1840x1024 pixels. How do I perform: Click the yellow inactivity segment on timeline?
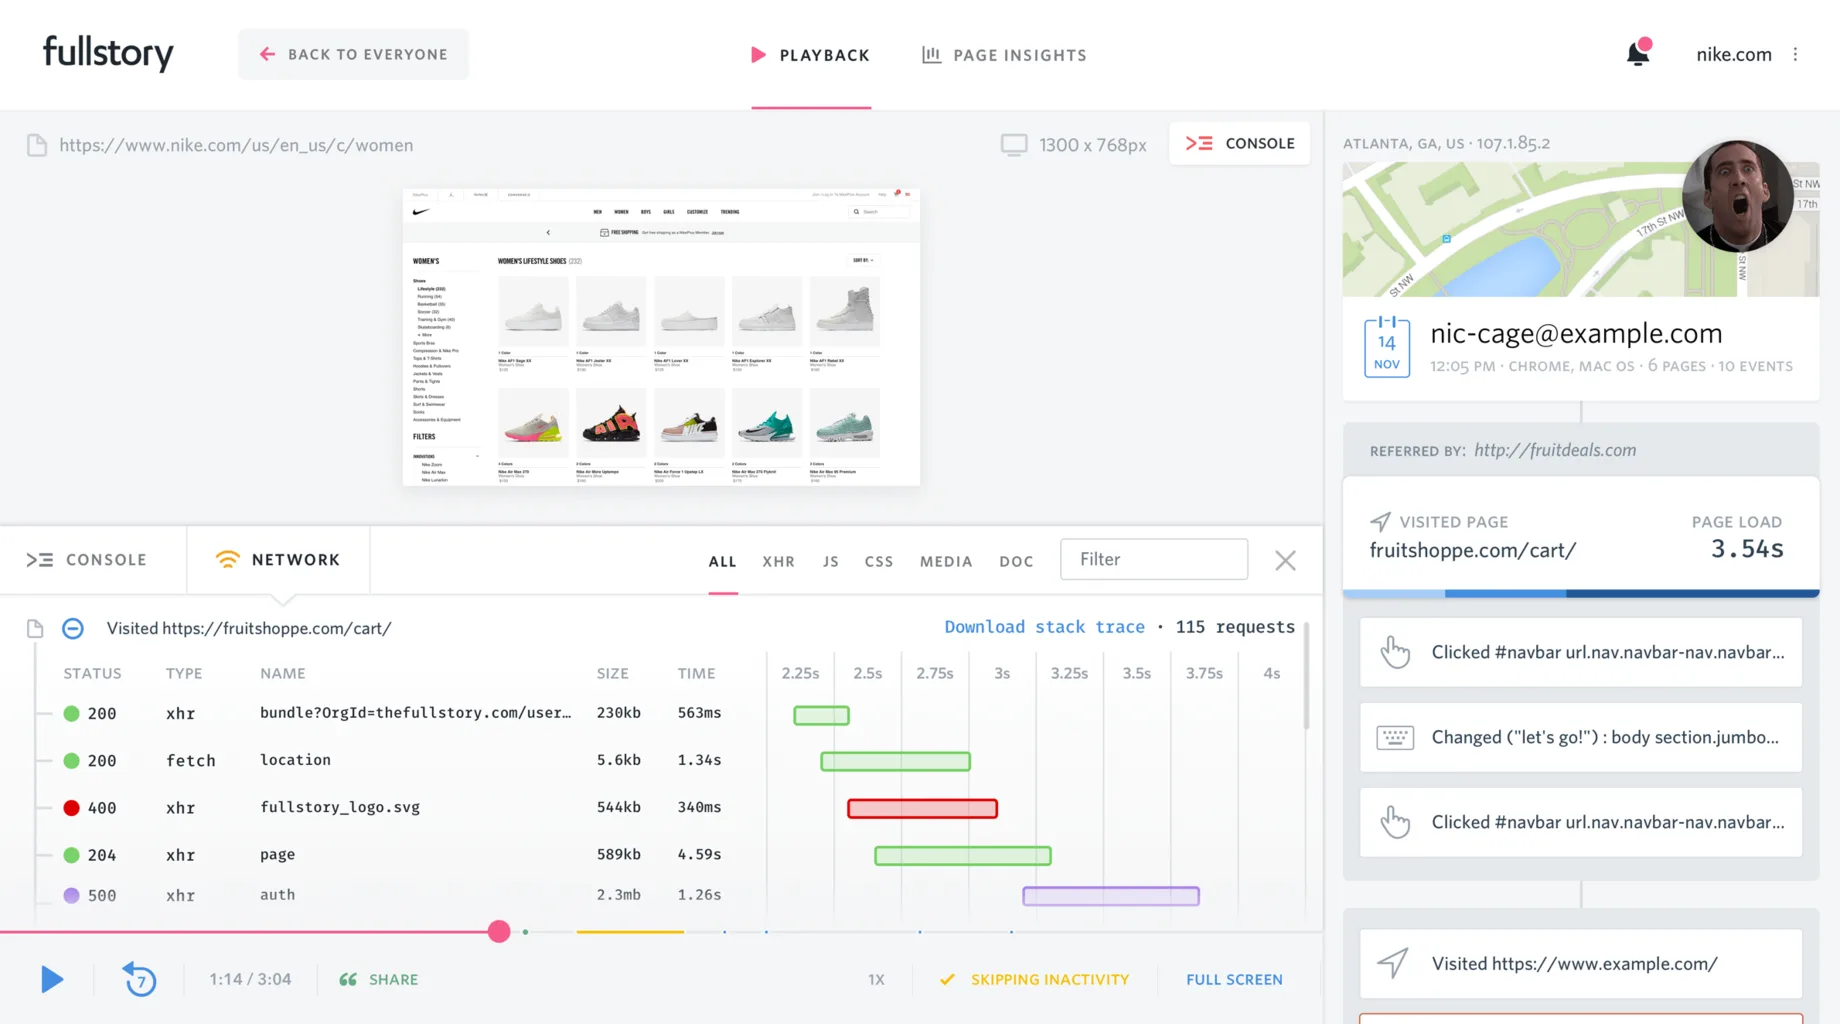tap(630, 931)
